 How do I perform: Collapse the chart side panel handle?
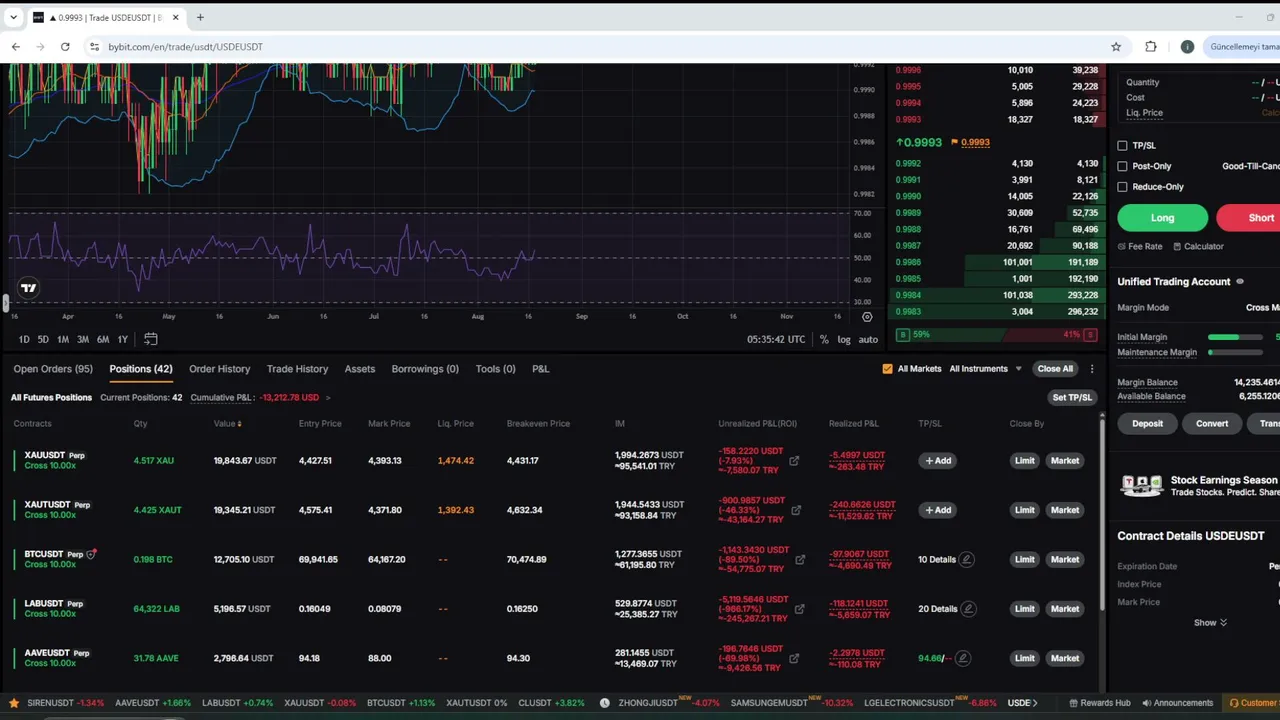pyautogui.click(x=4, y=302)
